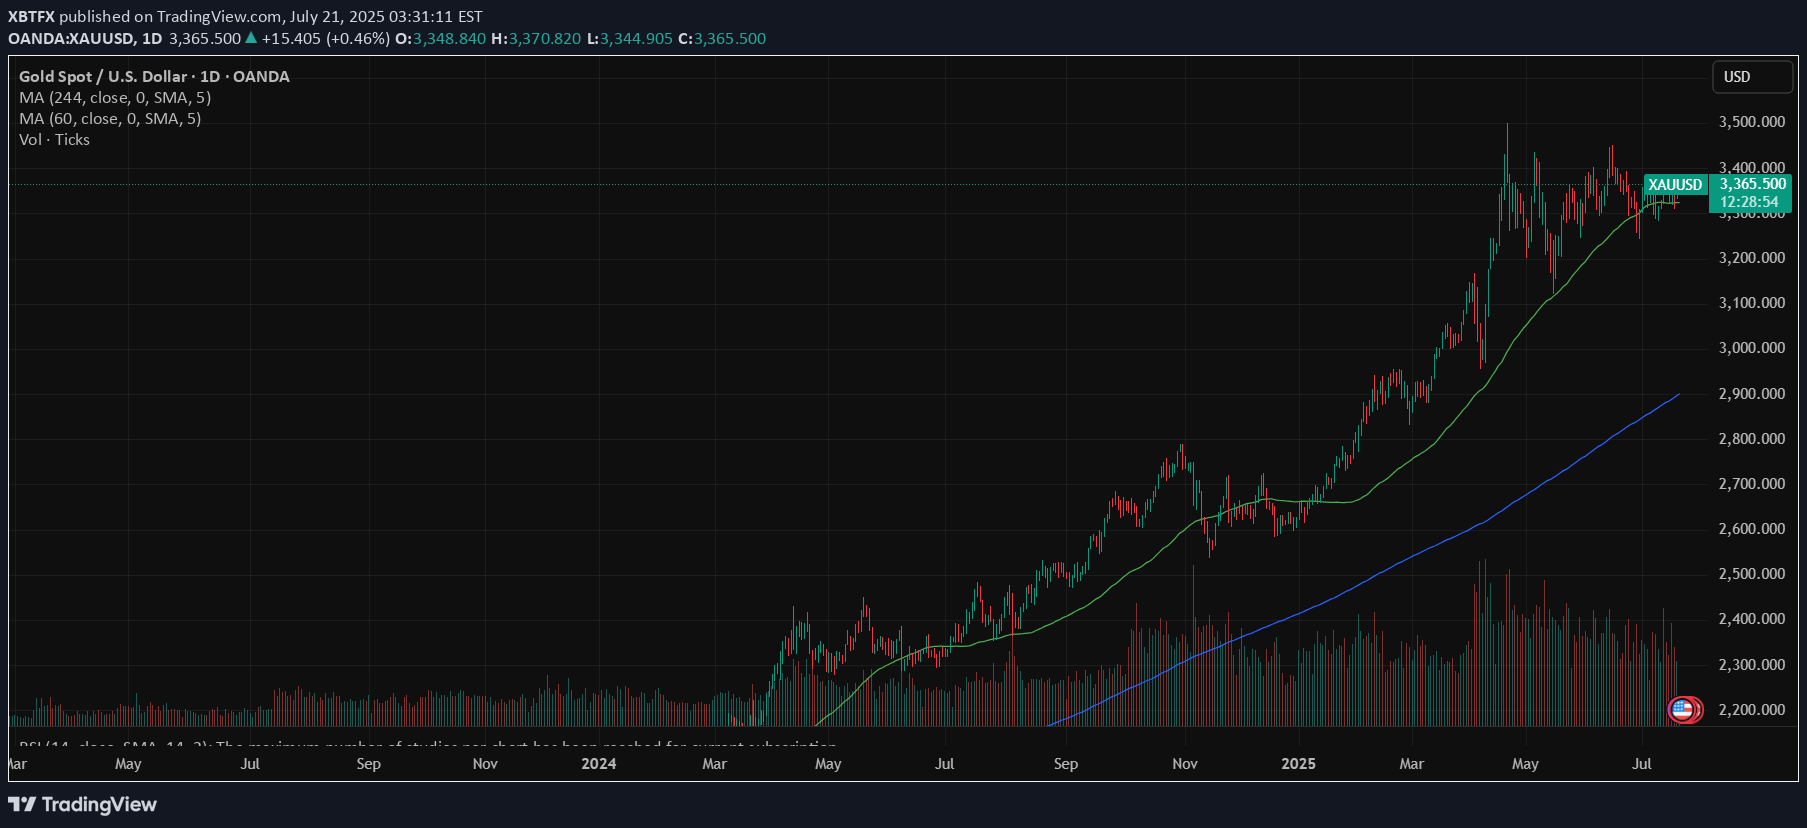Click the +15.405 (+0.46%) change value
Screen dimensions: 1807x828
(326, 39)
